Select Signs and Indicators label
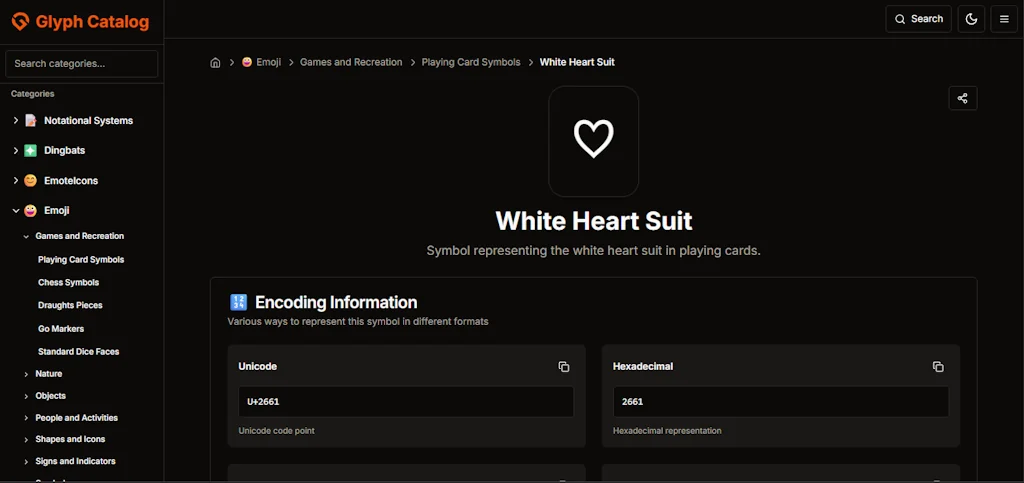Viewport: 1024px width, 483px height. coord(75,461)
